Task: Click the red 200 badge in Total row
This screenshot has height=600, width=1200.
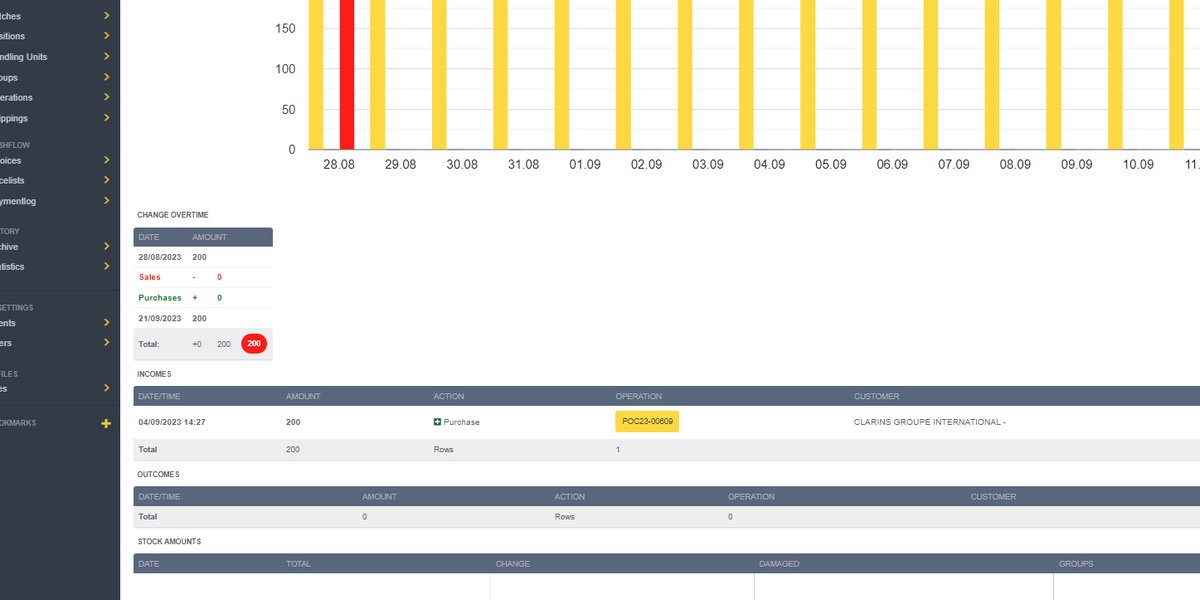Action: click(254, 344)
